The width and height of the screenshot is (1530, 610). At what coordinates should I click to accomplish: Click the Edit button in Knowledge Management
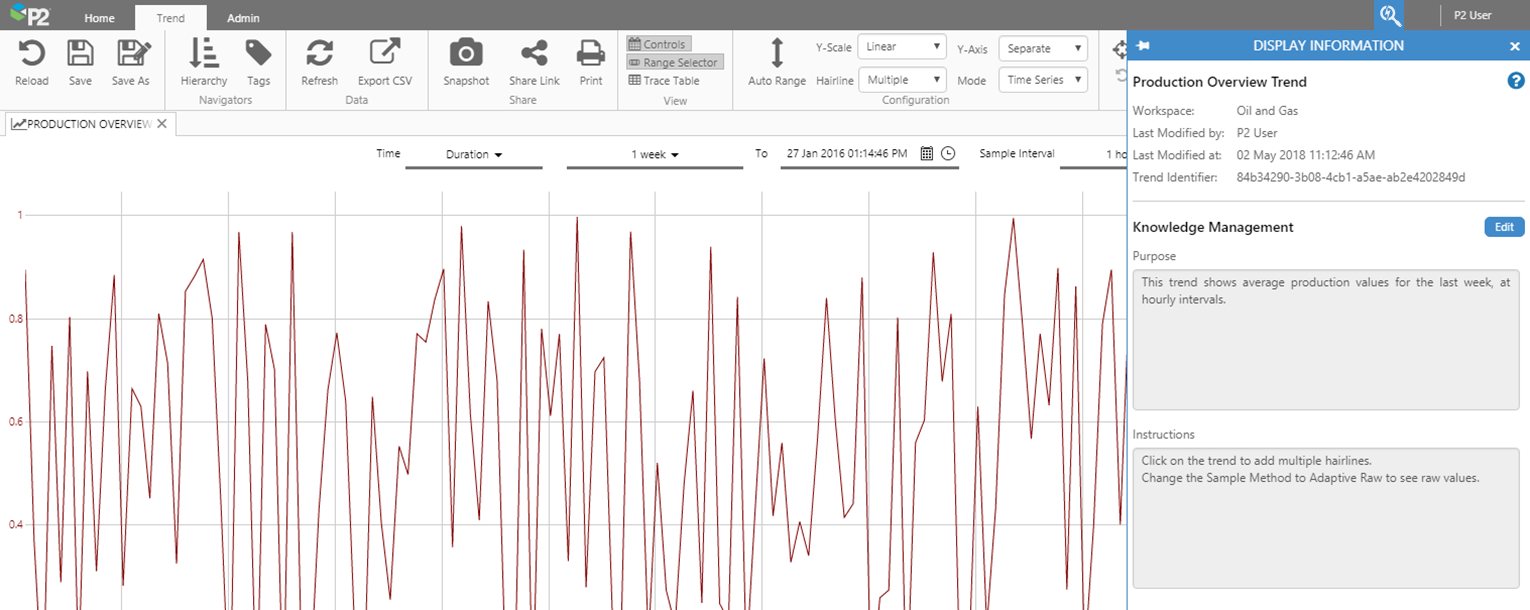[x=1504, y=227]
